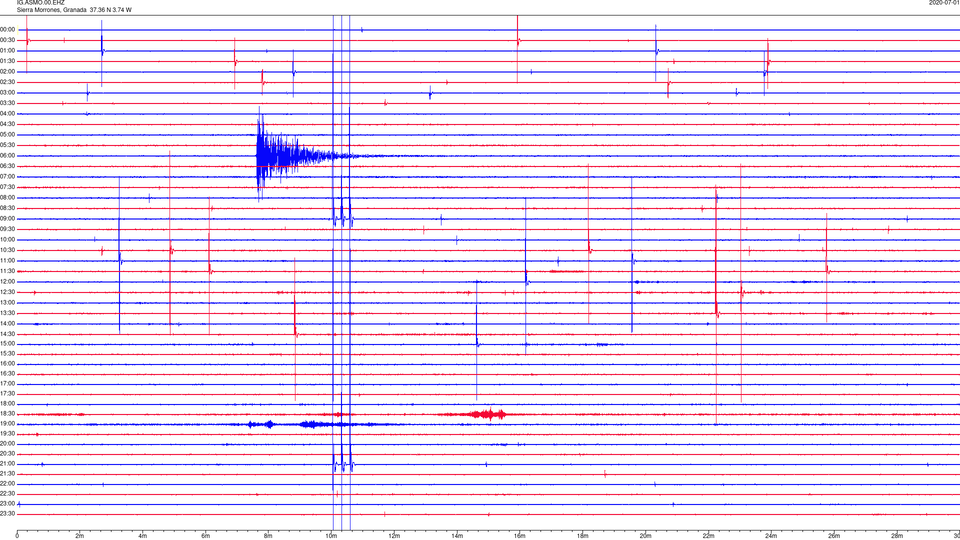Click the 17:30 time label
The image size is (960, 540).
pyautogui.click(x=8, y=394)
